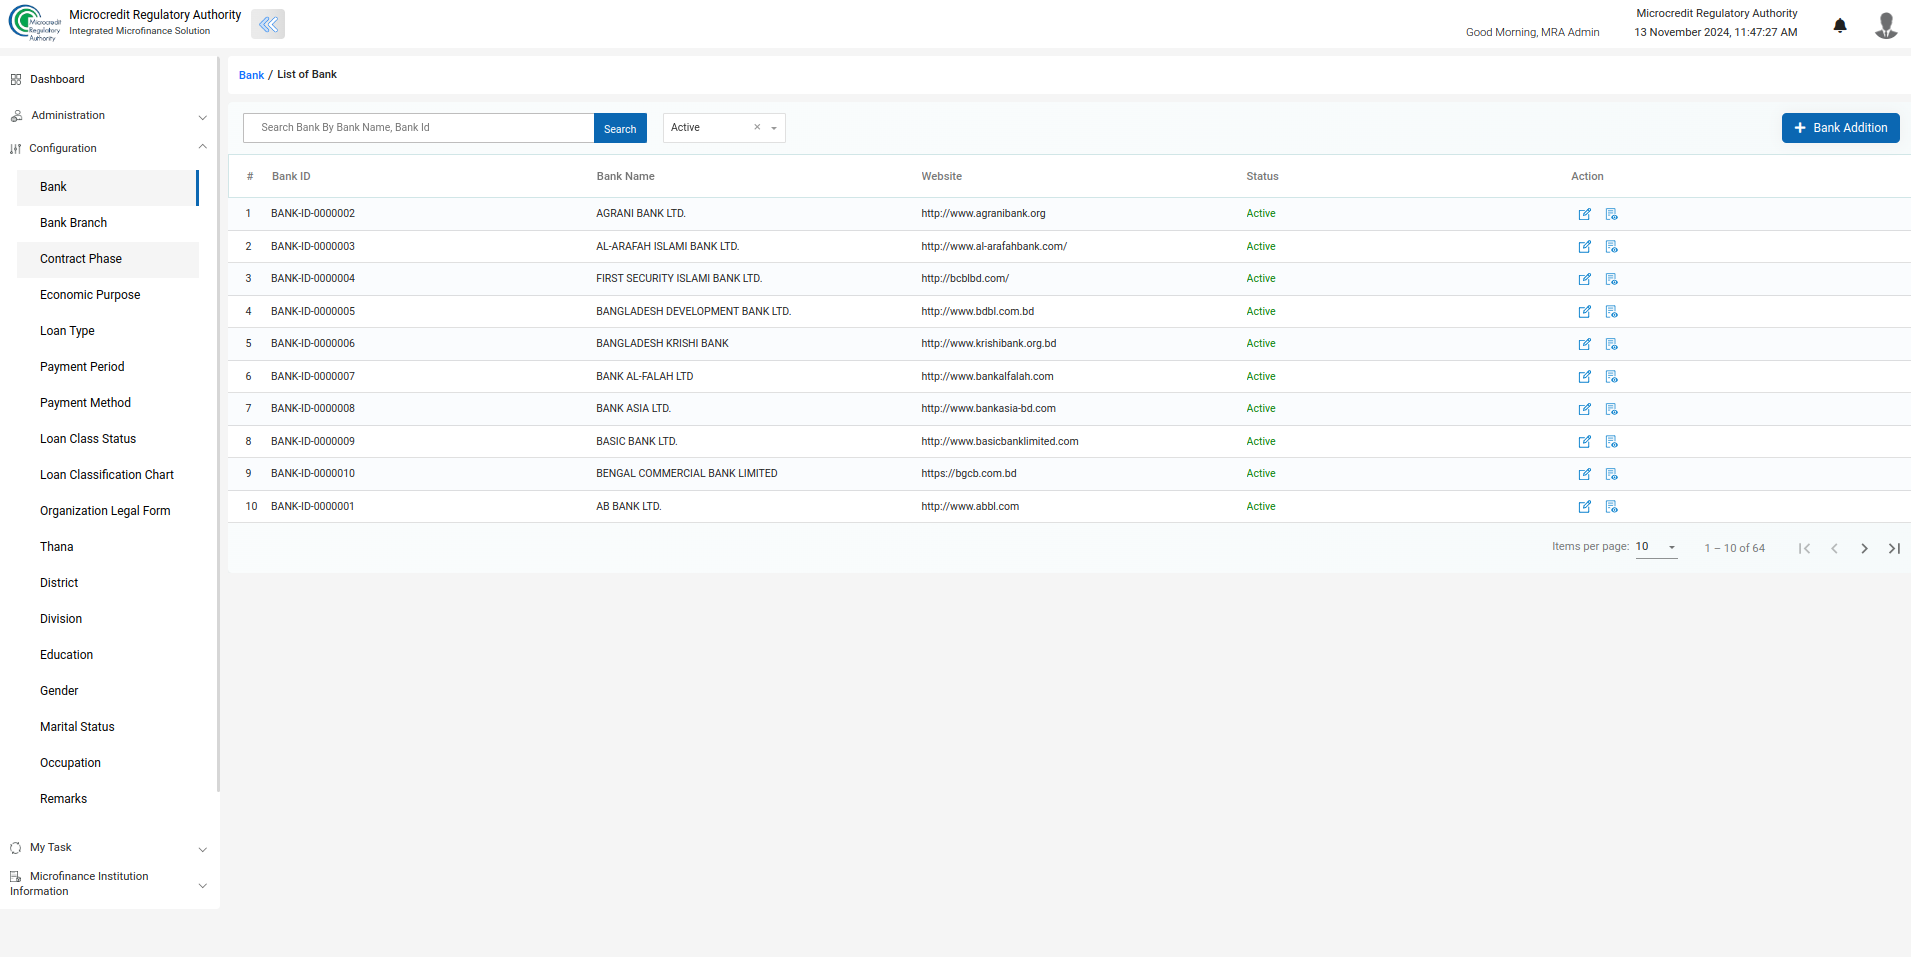Edit BANK ASIA LTD. row
The height and width of the screenshot is (957, 1911).
[1585, 409]
